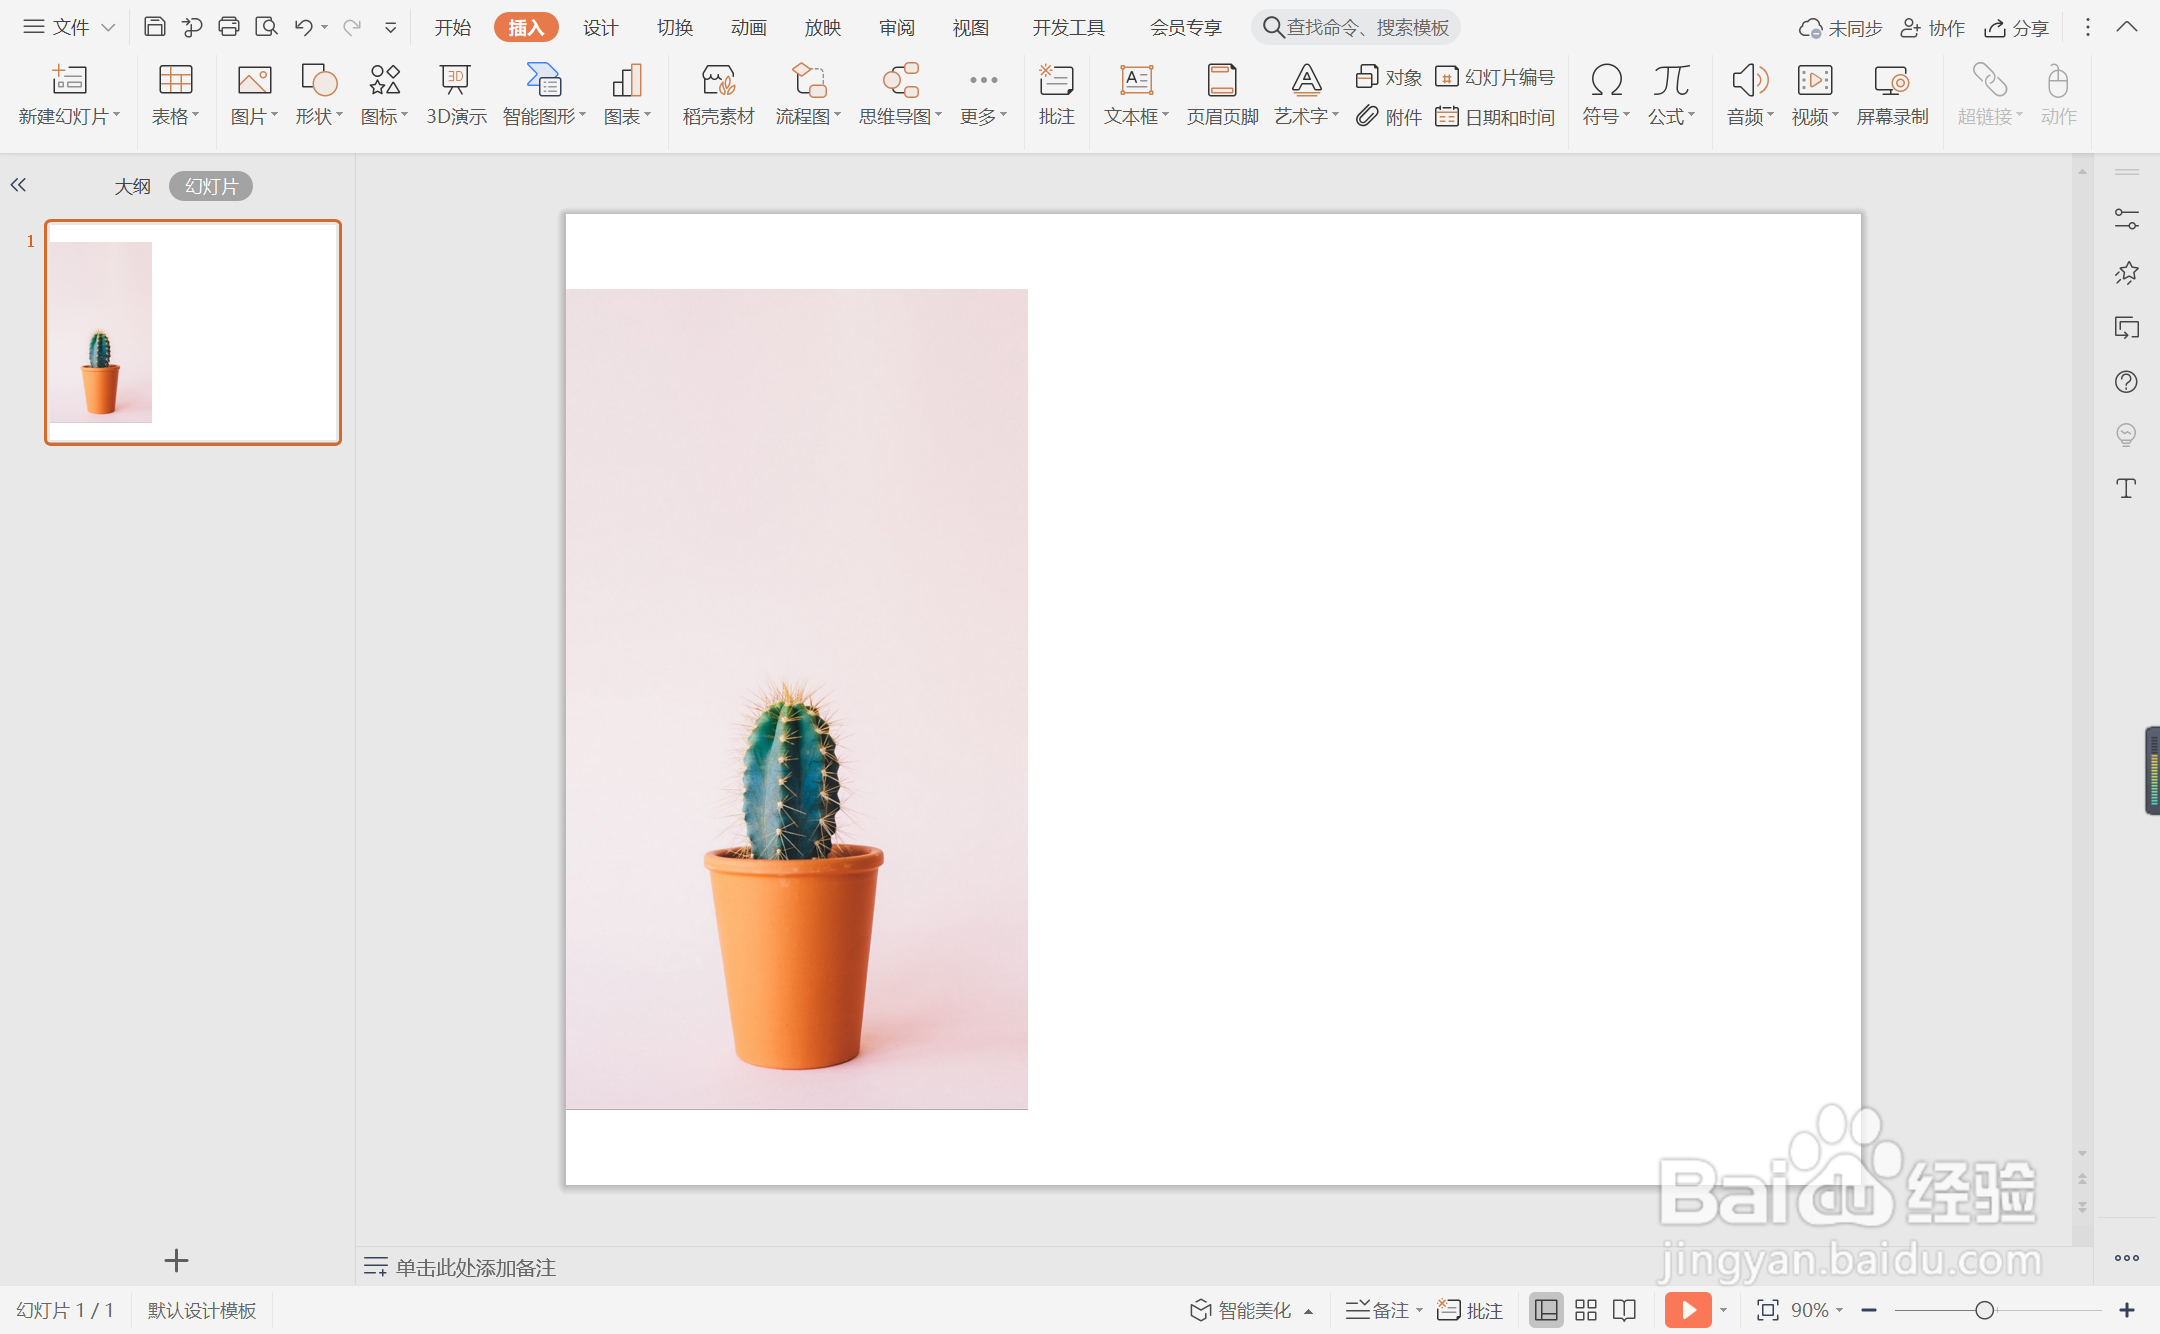The width and height of the screenshot is (2160, 1334).
Task: Switch to Normal view in status bar
Action: pyautogui.click(x=1546, y=1310)
